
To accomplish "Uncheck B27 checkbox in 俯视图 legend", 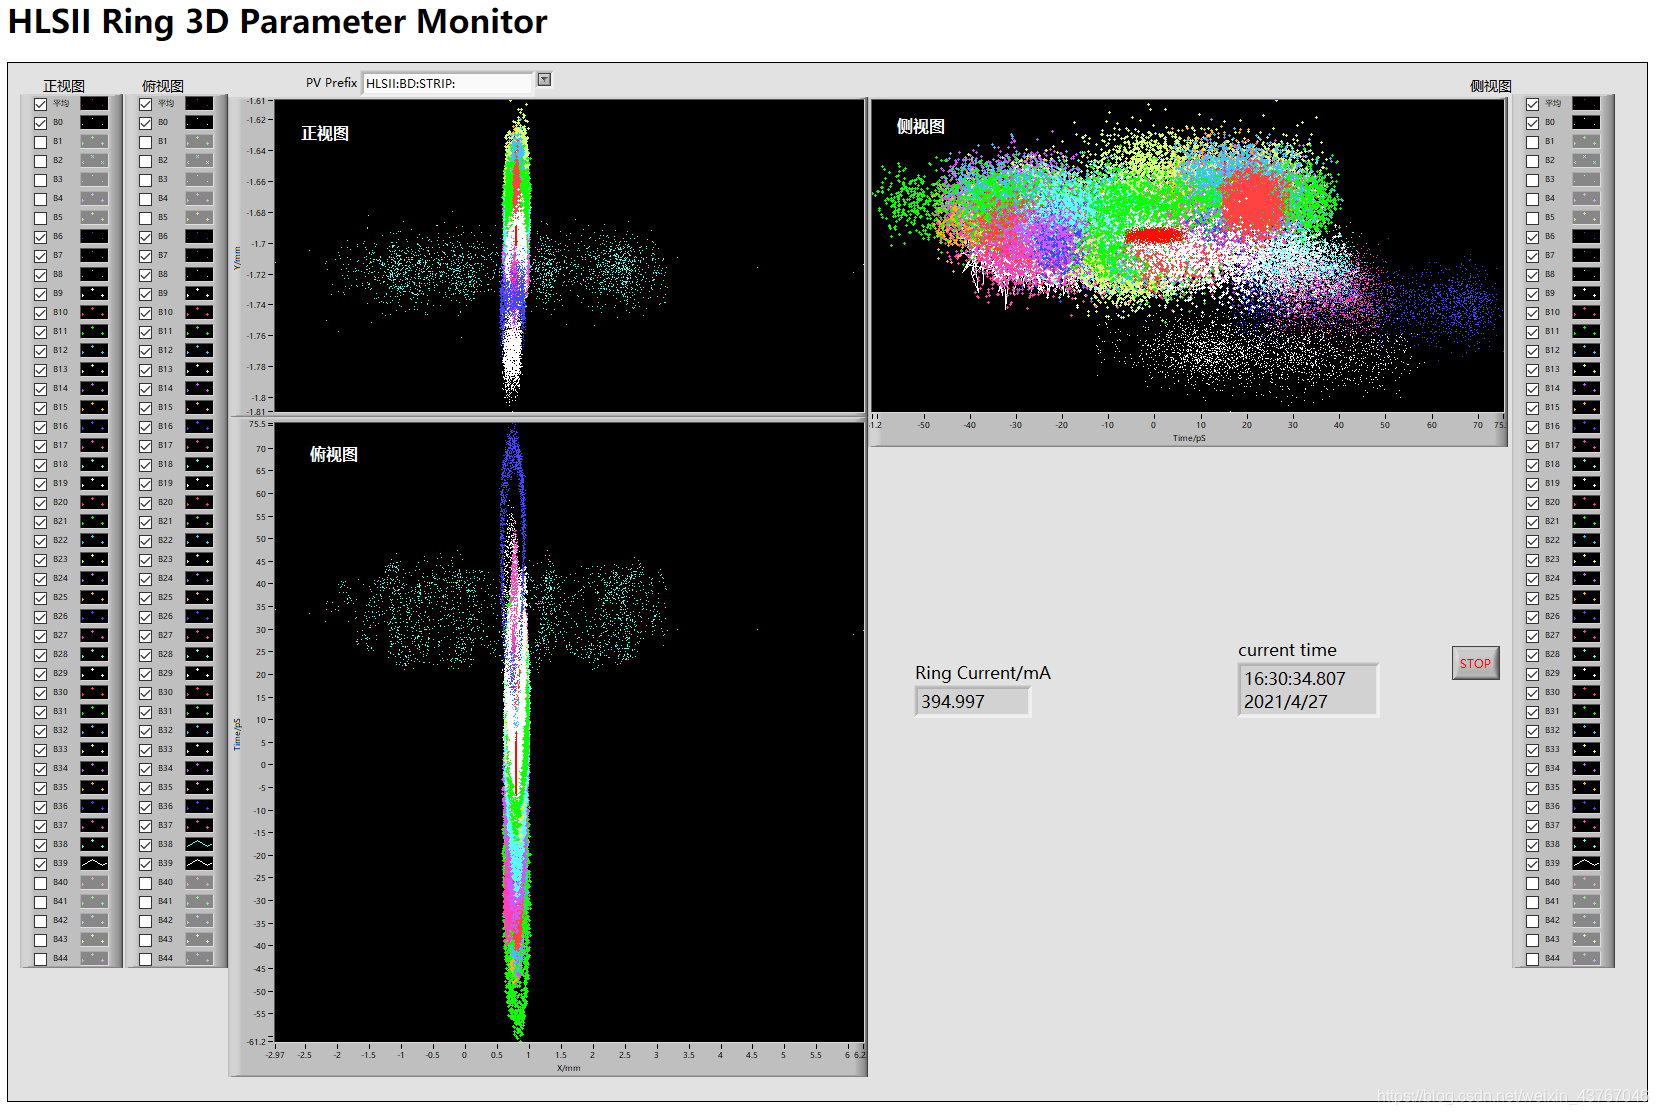I will click(146, 636).
